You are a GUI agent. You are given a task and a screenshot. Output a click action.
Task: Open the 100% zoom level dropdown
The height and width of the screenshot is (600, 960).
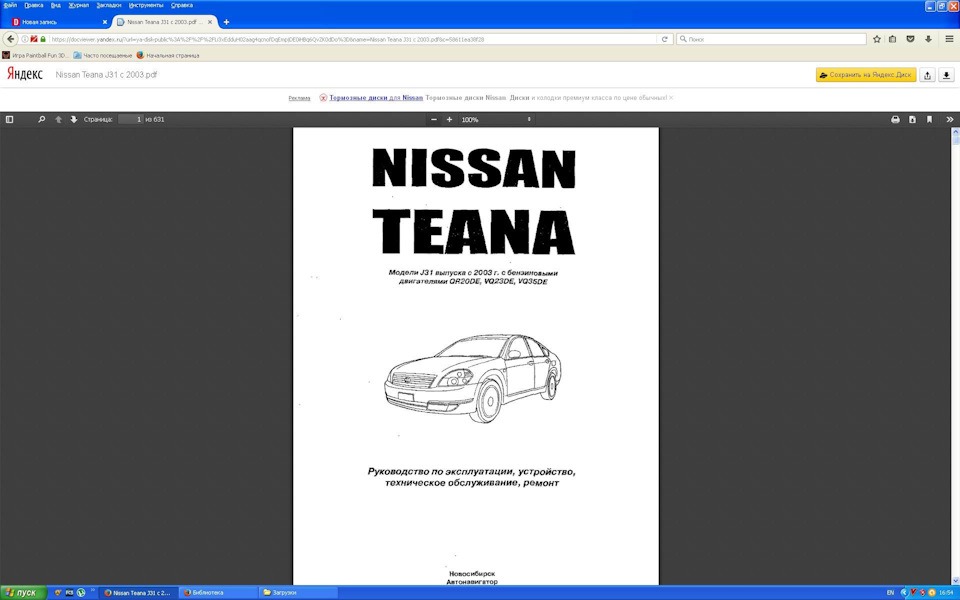[x=495, y=119]
